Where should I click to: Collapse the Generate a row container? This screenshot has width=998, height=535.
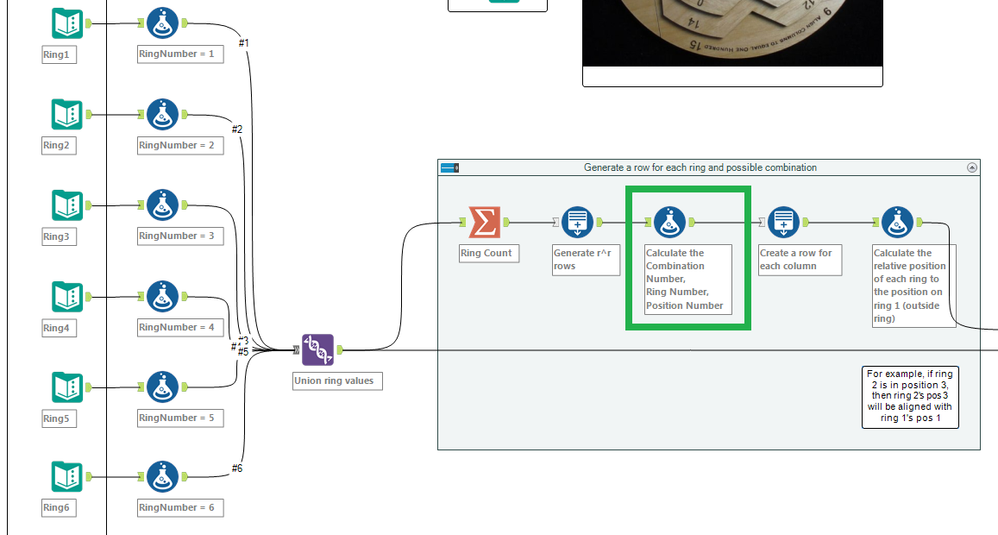pyautogui.click(x=972, y=167)
